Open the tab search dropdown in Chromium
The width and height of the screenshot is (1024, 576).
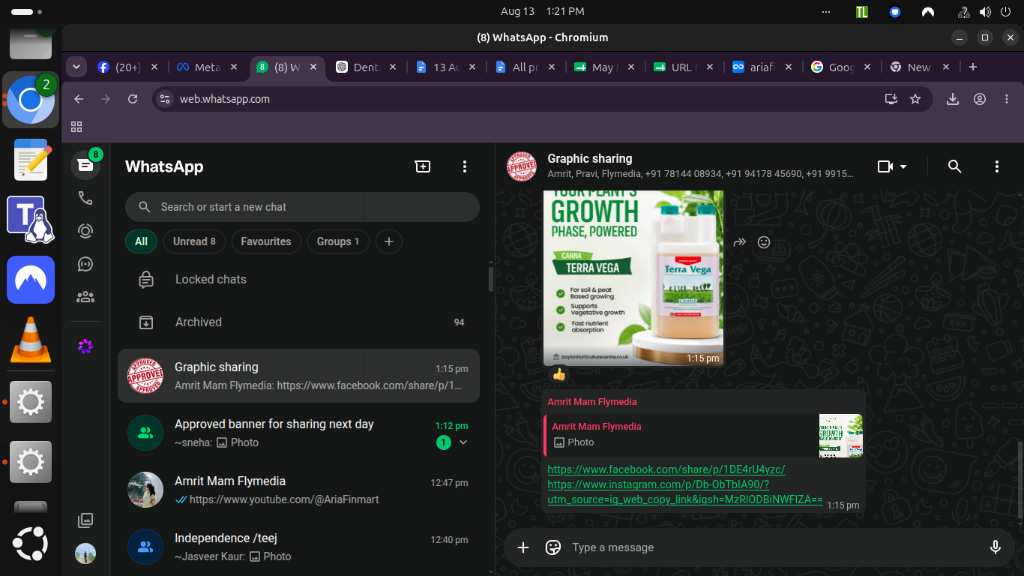pyautogui.click(x=76, y=67)
